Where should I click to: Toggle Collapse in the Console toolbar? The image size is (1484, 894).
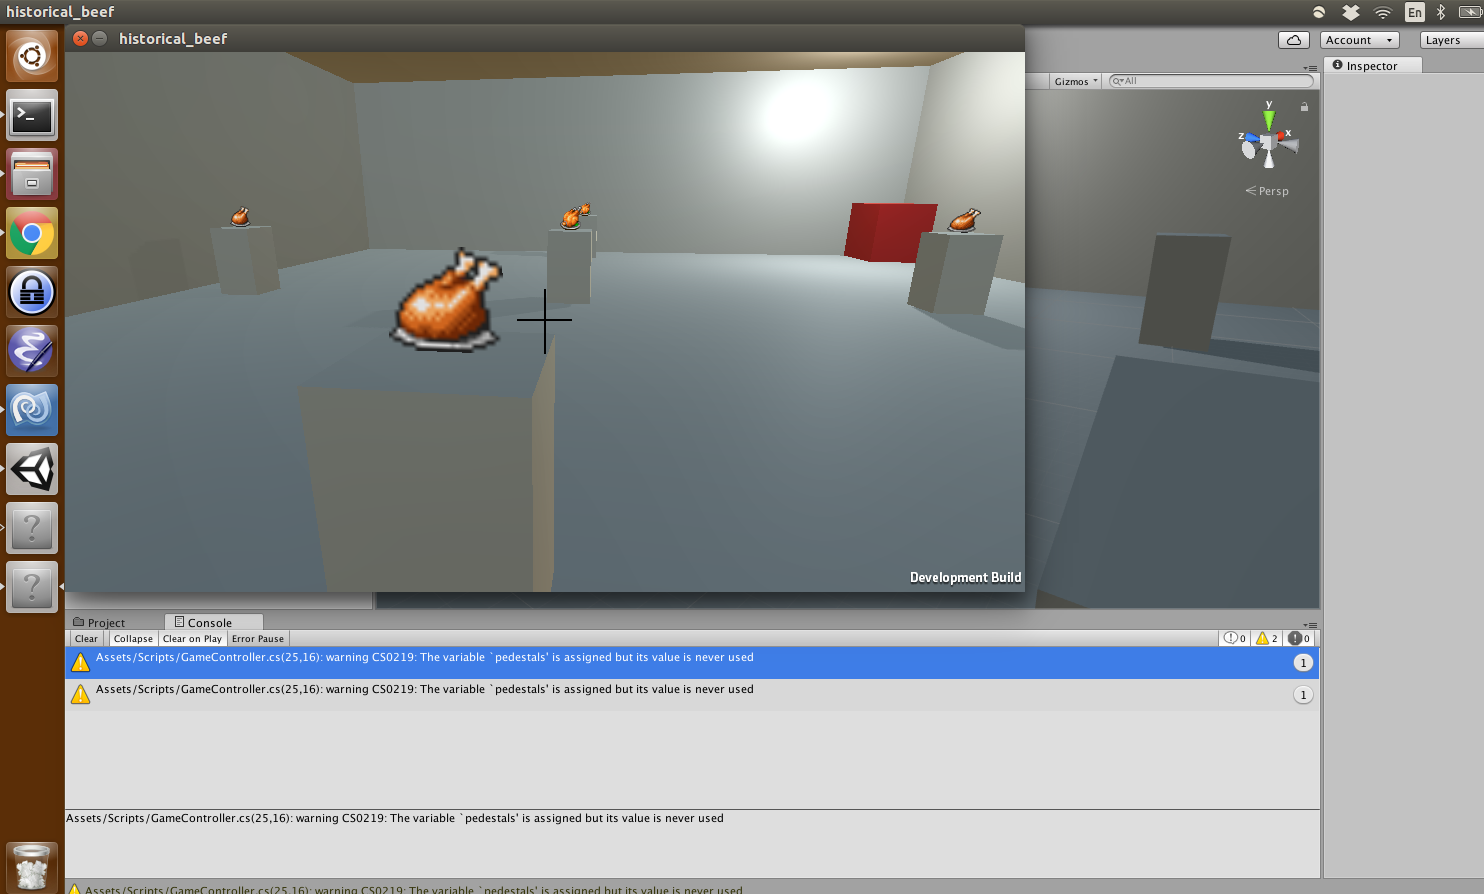coord(133,639)
